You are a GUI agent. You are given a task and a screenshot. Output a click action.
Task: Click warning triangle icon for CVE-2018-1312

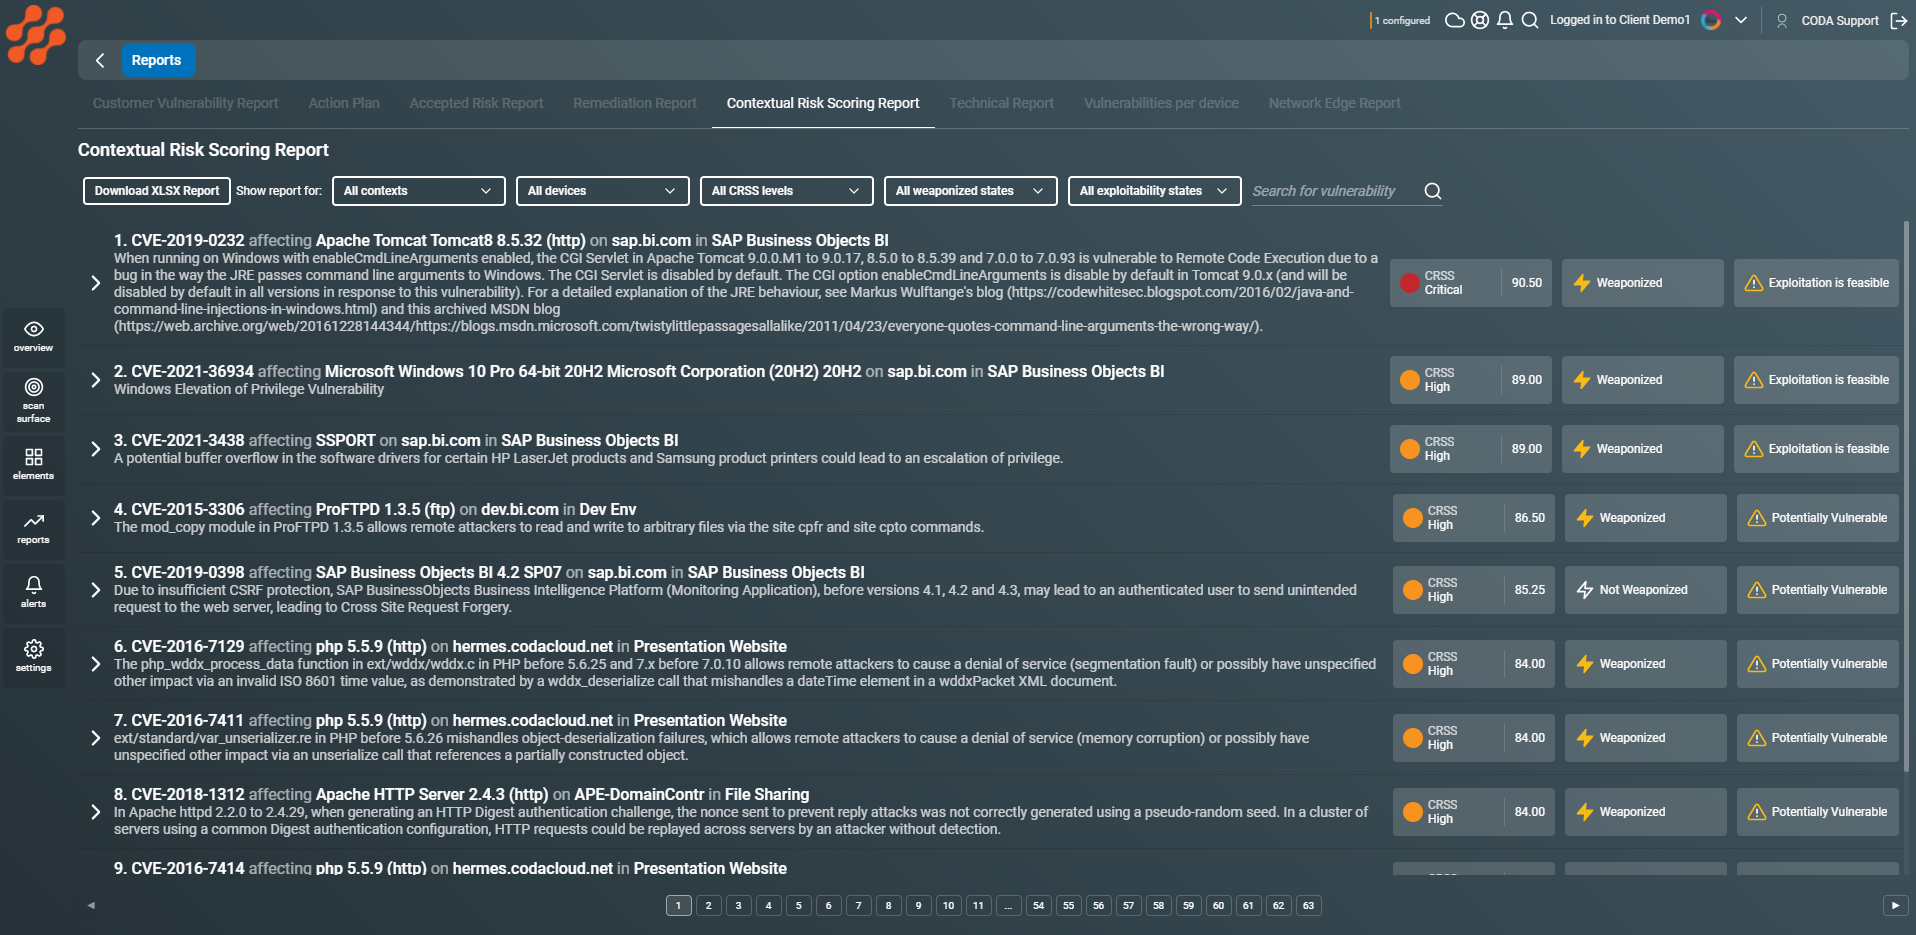(1756, 812)
